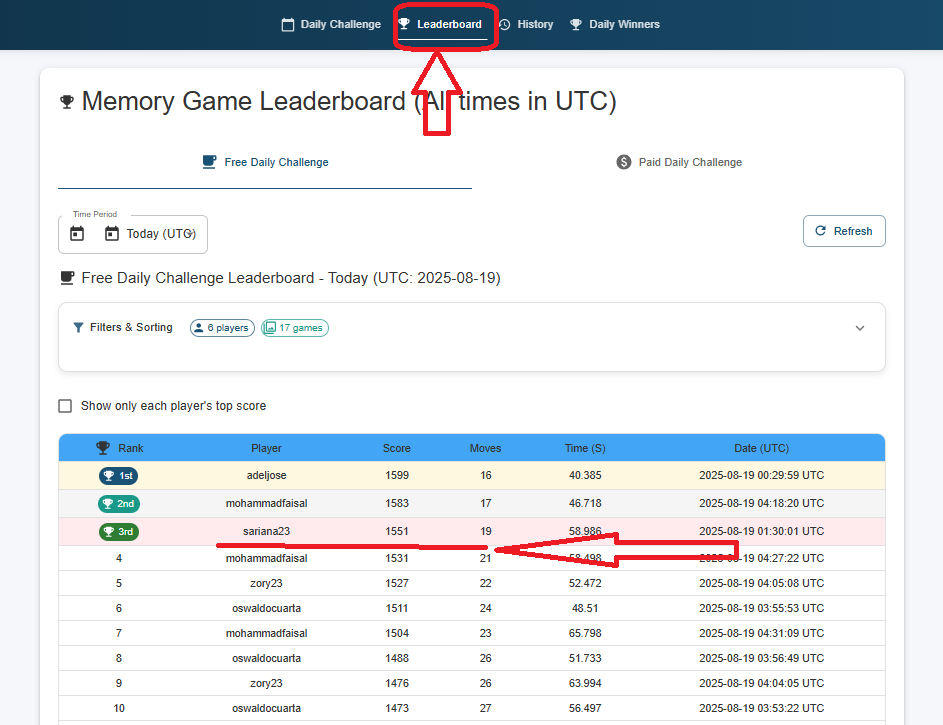Open the Time Period dropdown

click(133, 234)
